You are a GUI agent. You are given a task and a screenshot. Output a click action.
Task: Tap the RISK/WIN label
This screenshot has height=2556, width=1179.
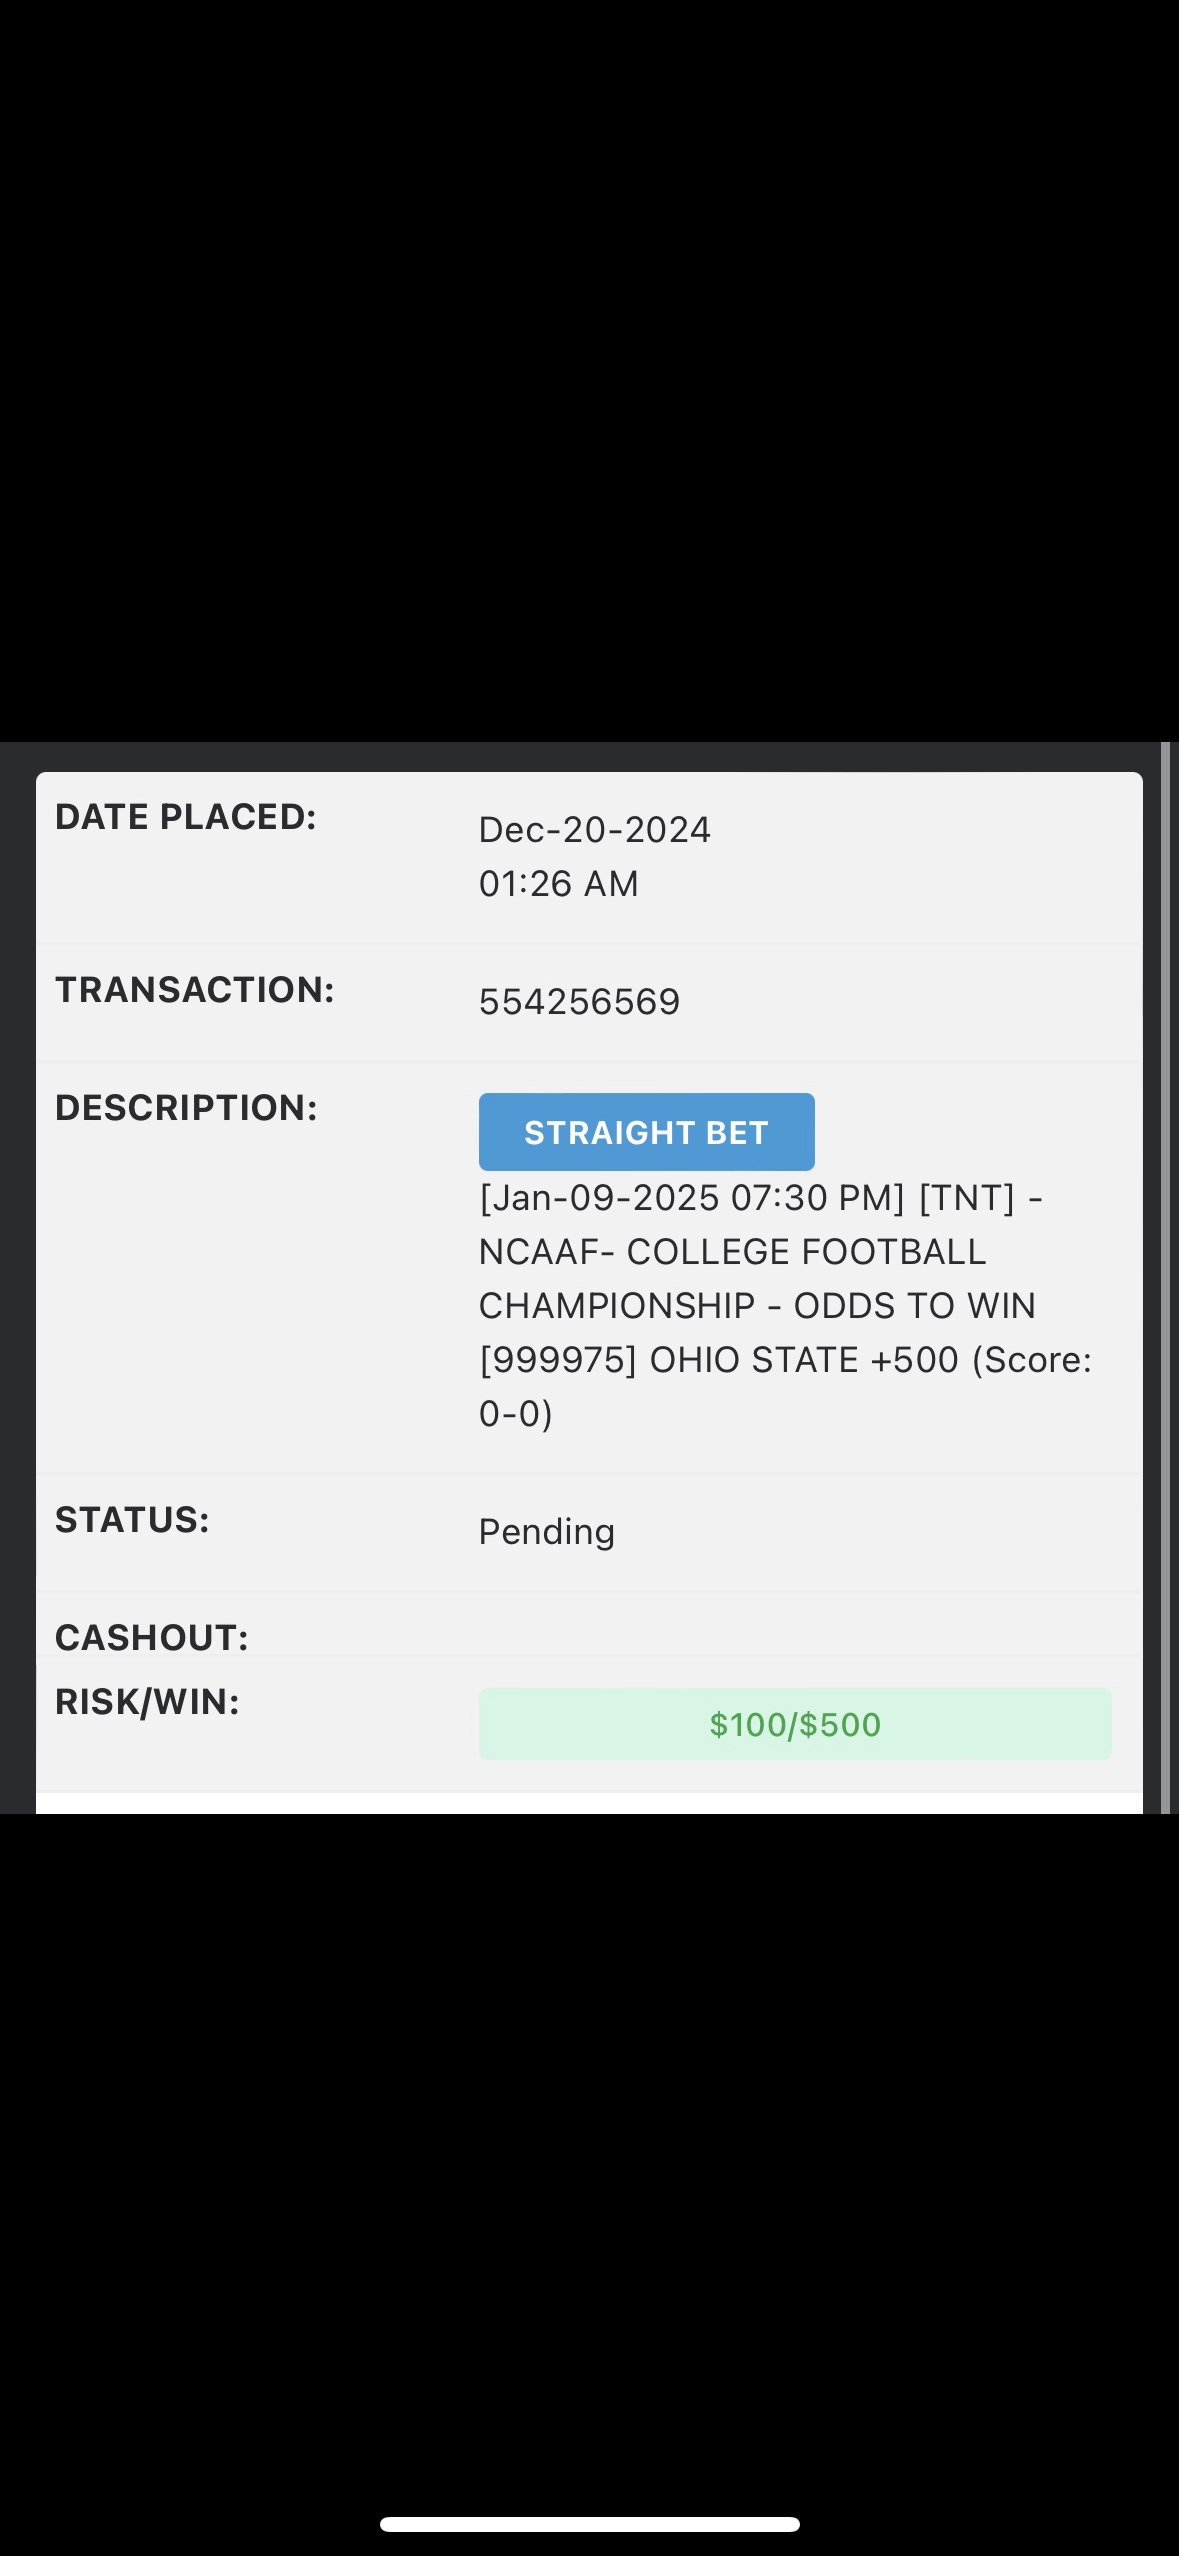point(147,1701)
